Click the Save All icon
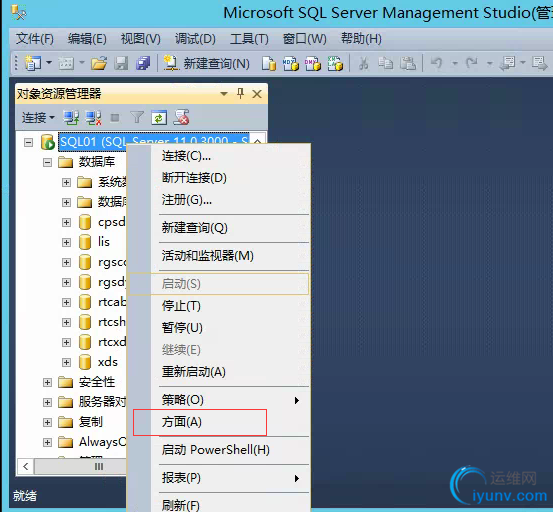553x512 pixels. pyautogui.click(x=143, y=64)
